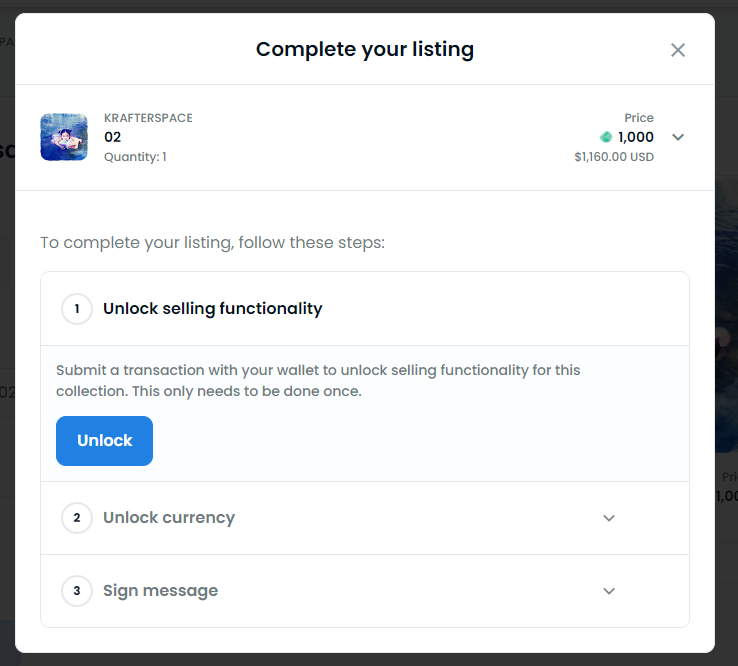The image size is (738, 666).
Task: Click the Quantity: 1 label
Action: tap(135, 156)
